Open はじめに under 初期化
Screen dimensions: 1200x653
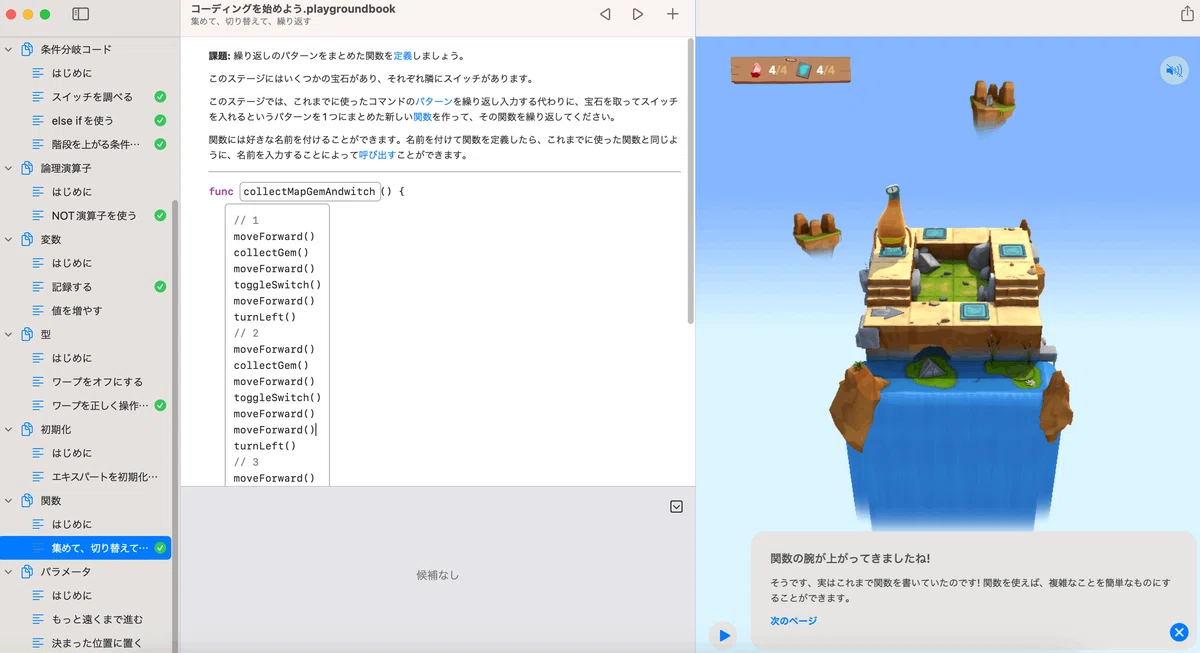72,453
